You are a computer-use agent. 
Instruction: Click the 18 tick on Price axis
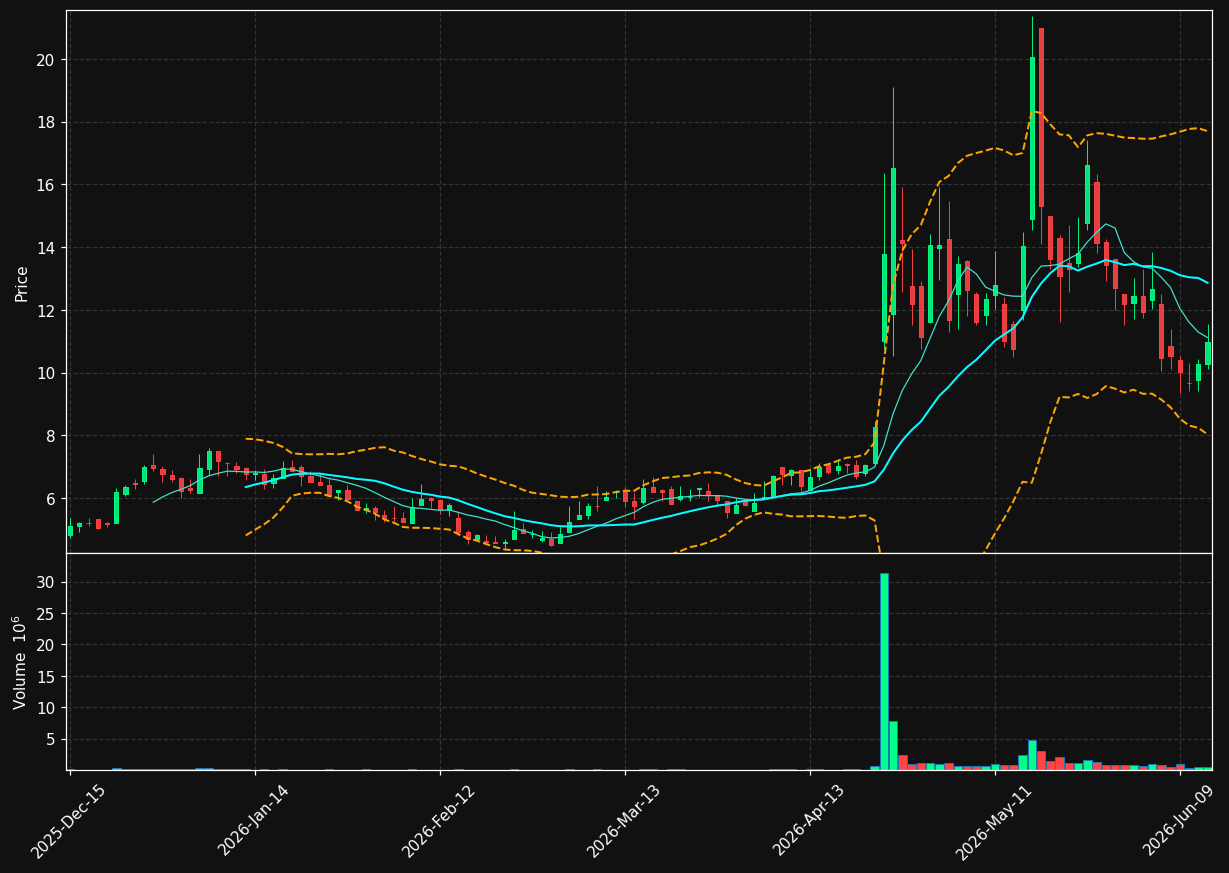coord(45,123)
